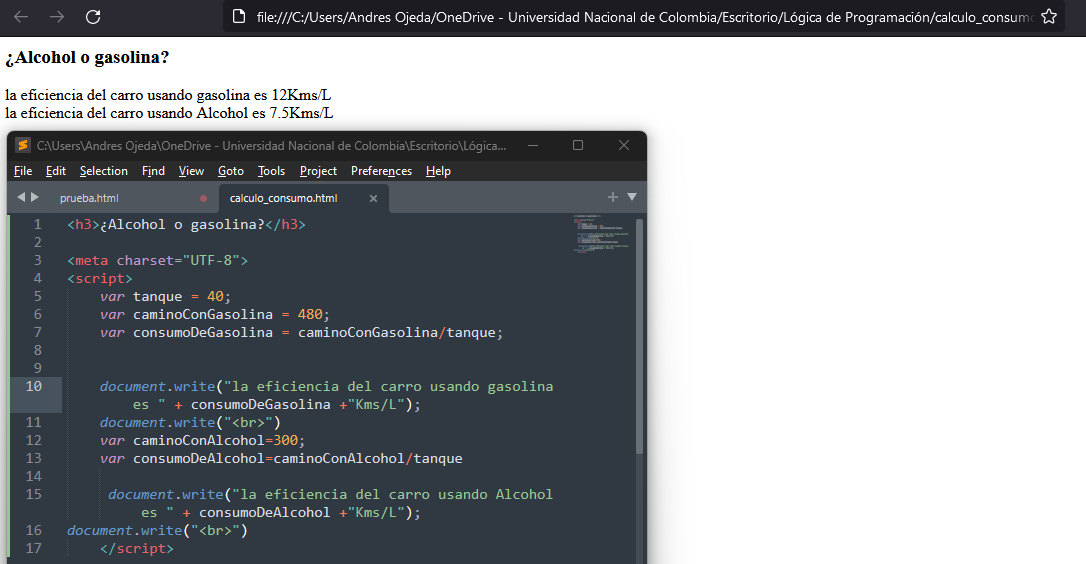Click the closing </script> tag on line 17
Image resolution: width=1086 pixels, height=564 pixels.
pyautogui.click(x=136, y=549)
